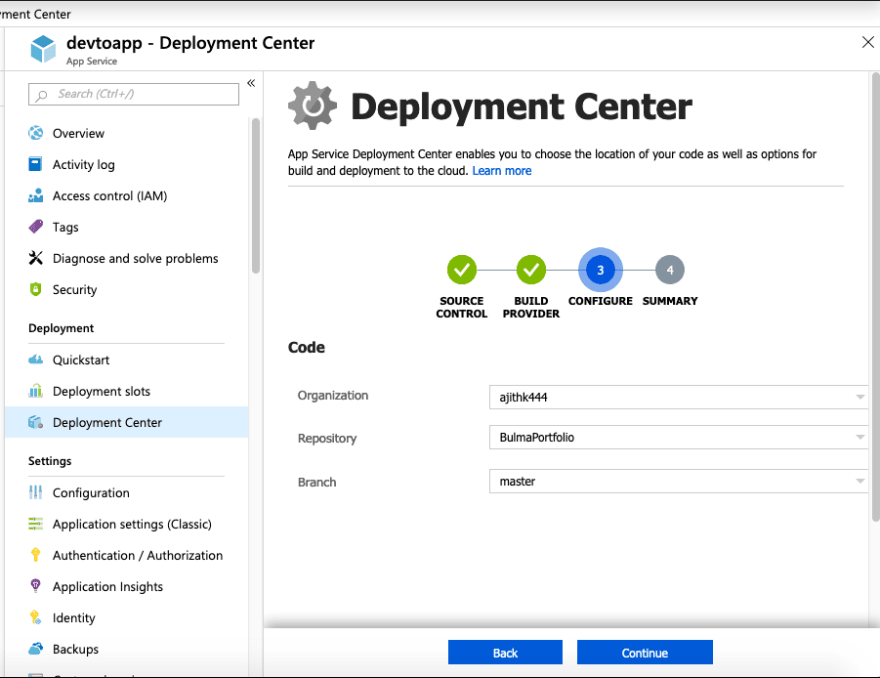This screenshot has height=678, width=880.
Task: Click the Application settings list icon
Action: [x=35, y=524]
